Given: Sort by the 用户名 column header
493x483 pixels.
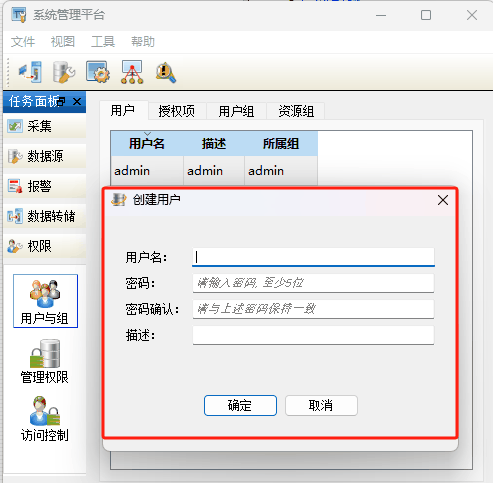Looking at the screenshot, I should coord(147,144).
